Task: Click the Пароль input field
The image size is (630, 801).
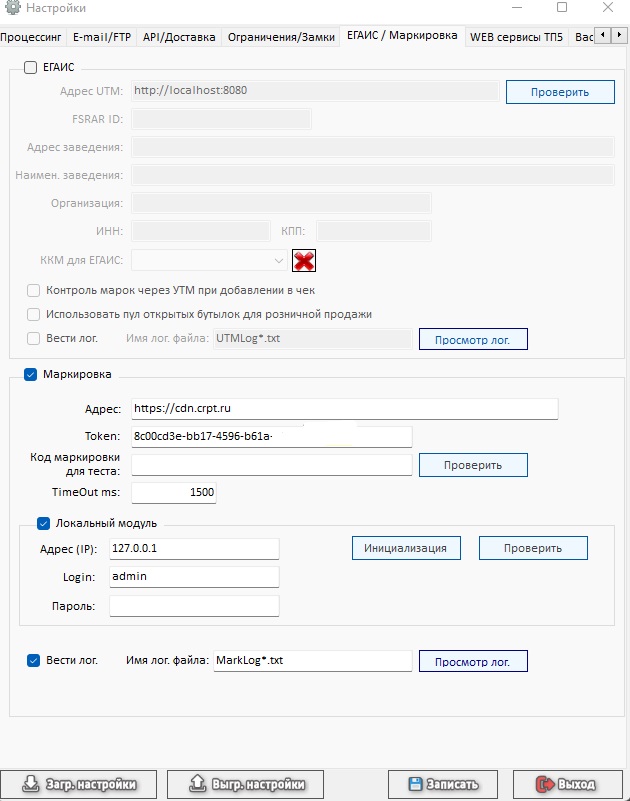Action: (194, 606)
